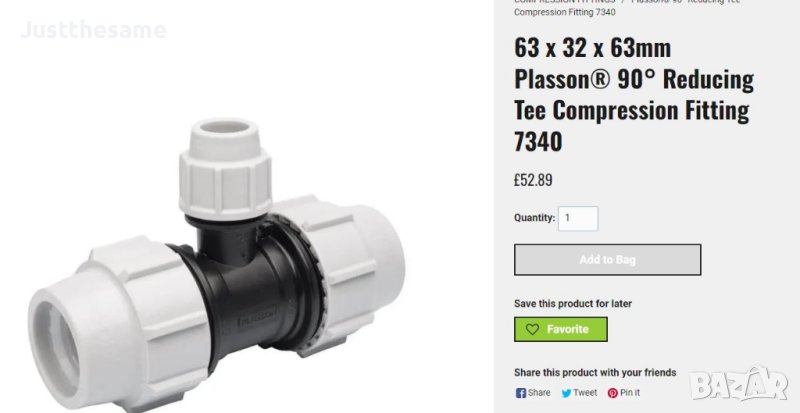The height and width of the screenshot is (413, 800).
Task: Click the Twitter bird icon
Action: (x=566, y=393)
